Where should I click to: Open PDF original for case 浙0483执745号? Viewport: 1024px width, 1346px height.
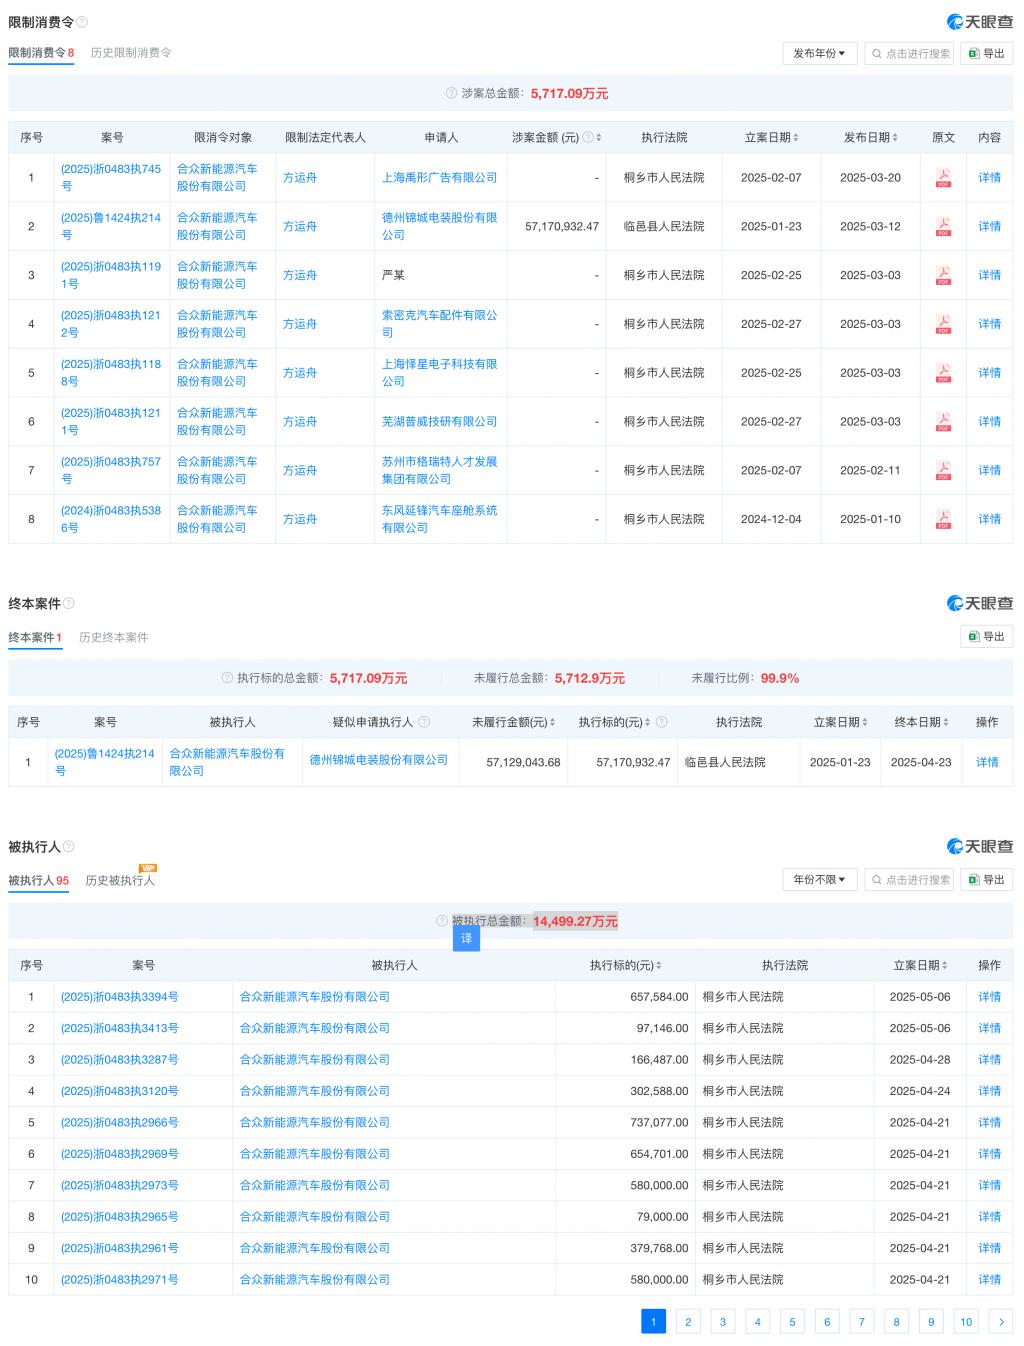pyautogui.click(x=943, y=178)
